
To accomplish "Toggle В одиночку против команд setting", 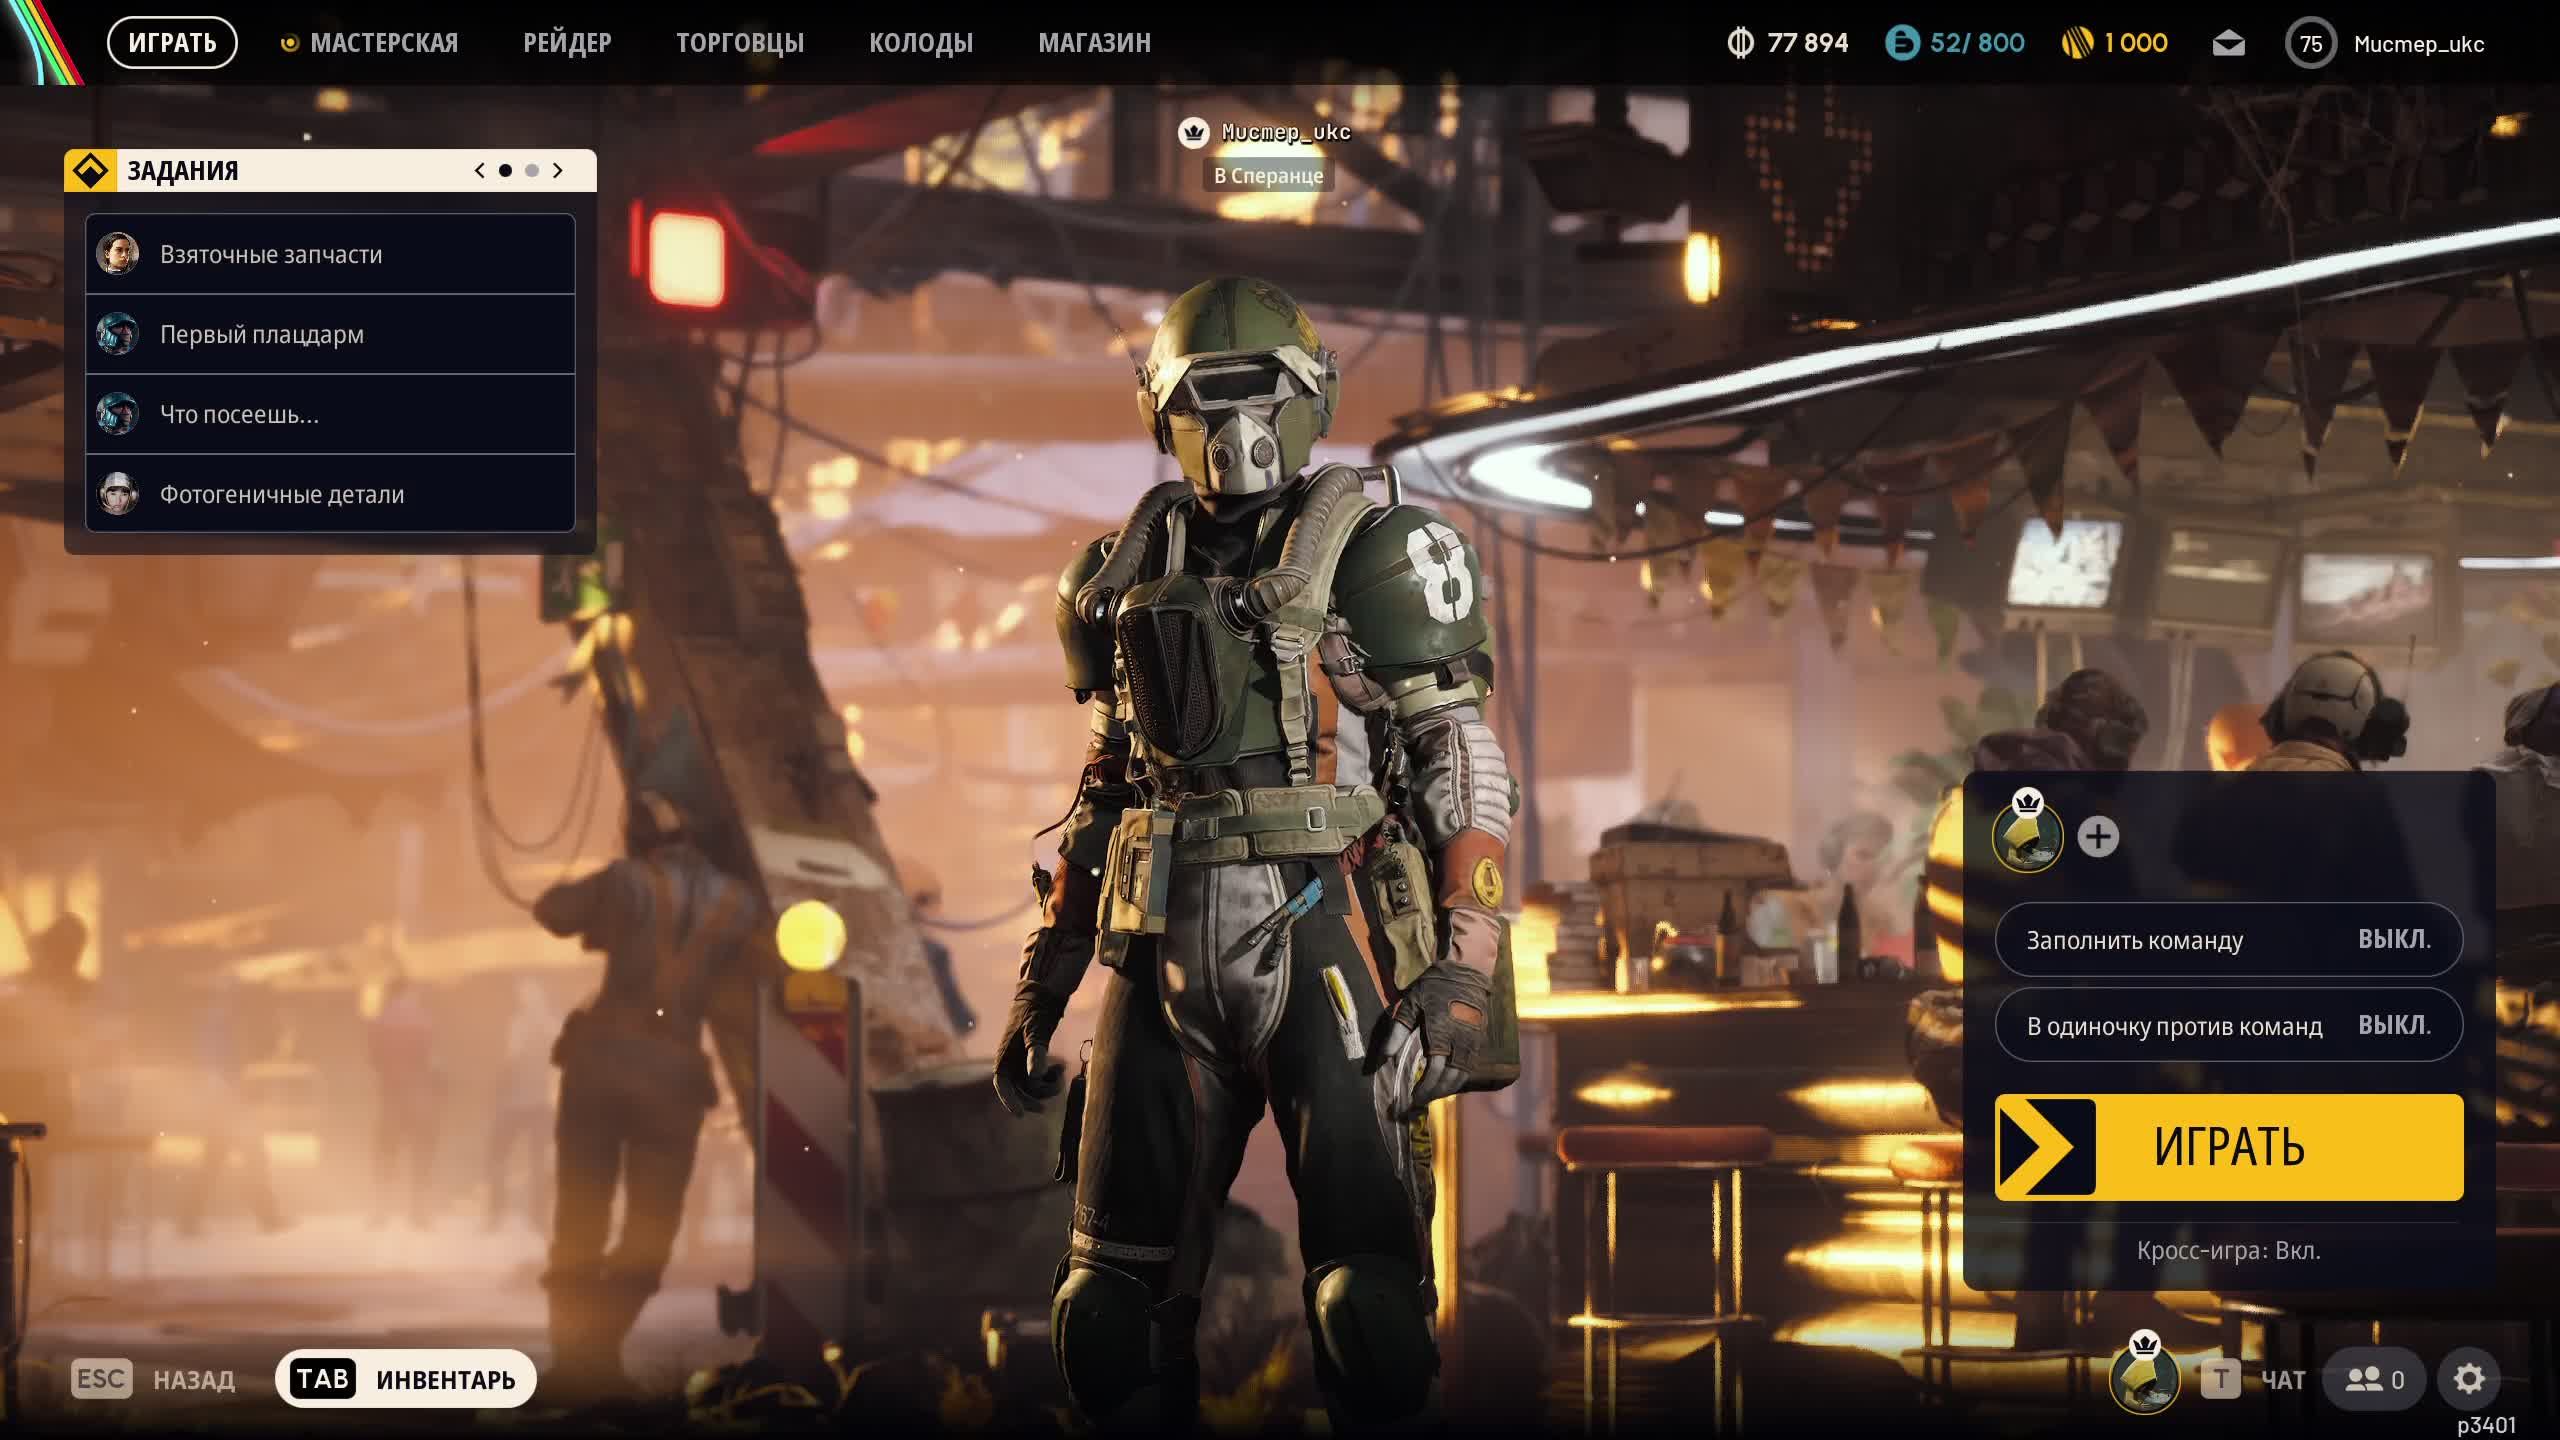I will [2228, 1025].
